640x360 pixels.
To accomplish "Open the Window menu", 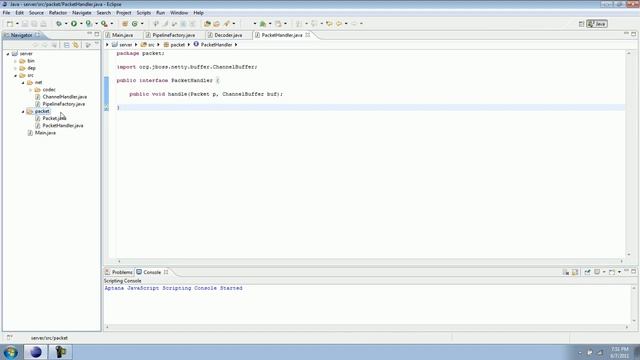I will [x=179, y=13].
